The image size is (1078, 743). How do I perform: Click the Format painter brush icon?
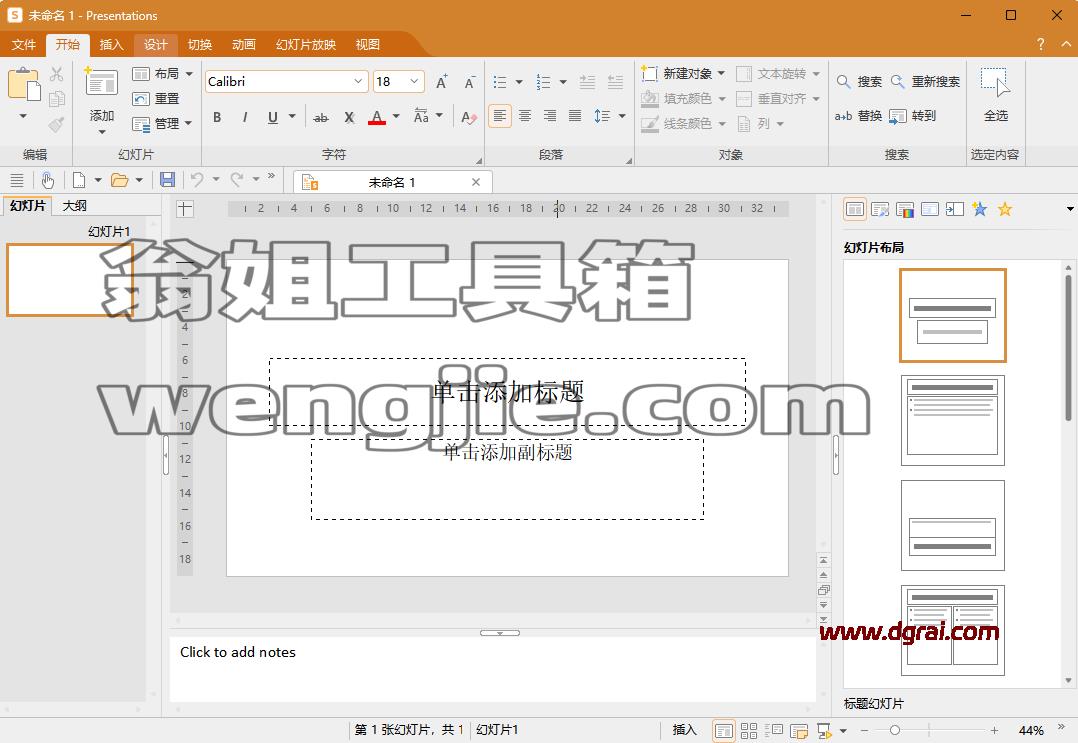pyautogui.click(x=56, y=124)
